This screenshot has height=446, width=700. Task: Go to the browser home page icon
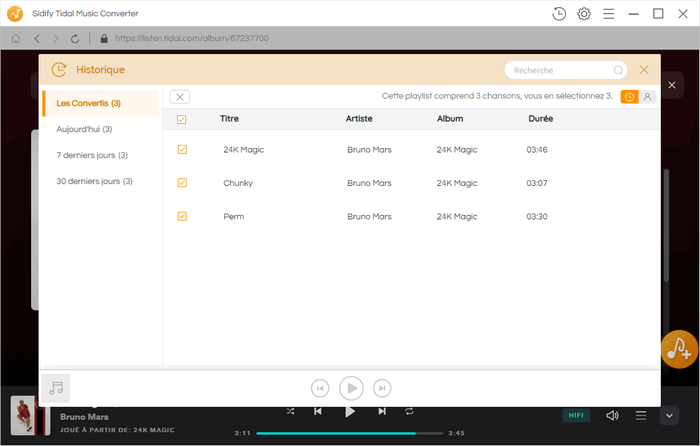coord(15,38)
